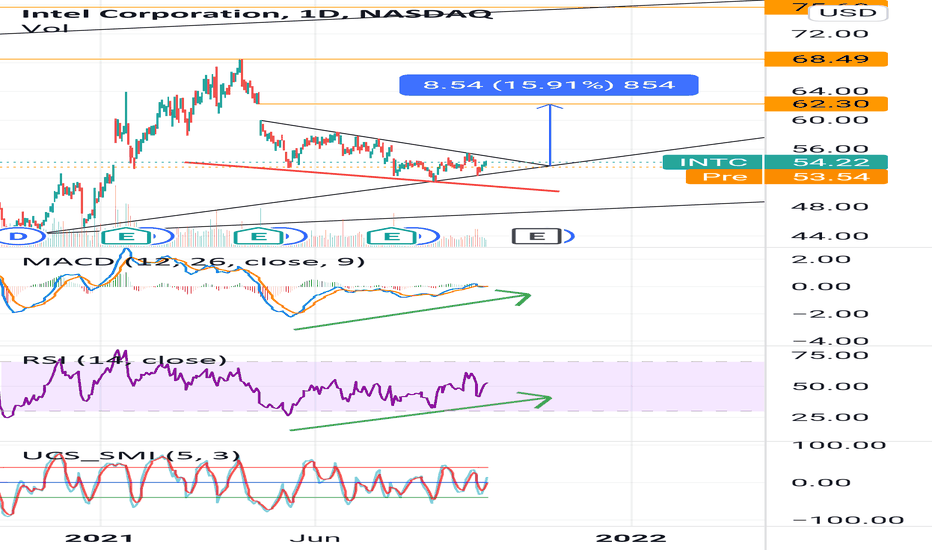The height and width of the screenshot is (550, 932).
Task: Select the Intel Corporation, 1D, NASDAQ title
Action: click(256, 12)
